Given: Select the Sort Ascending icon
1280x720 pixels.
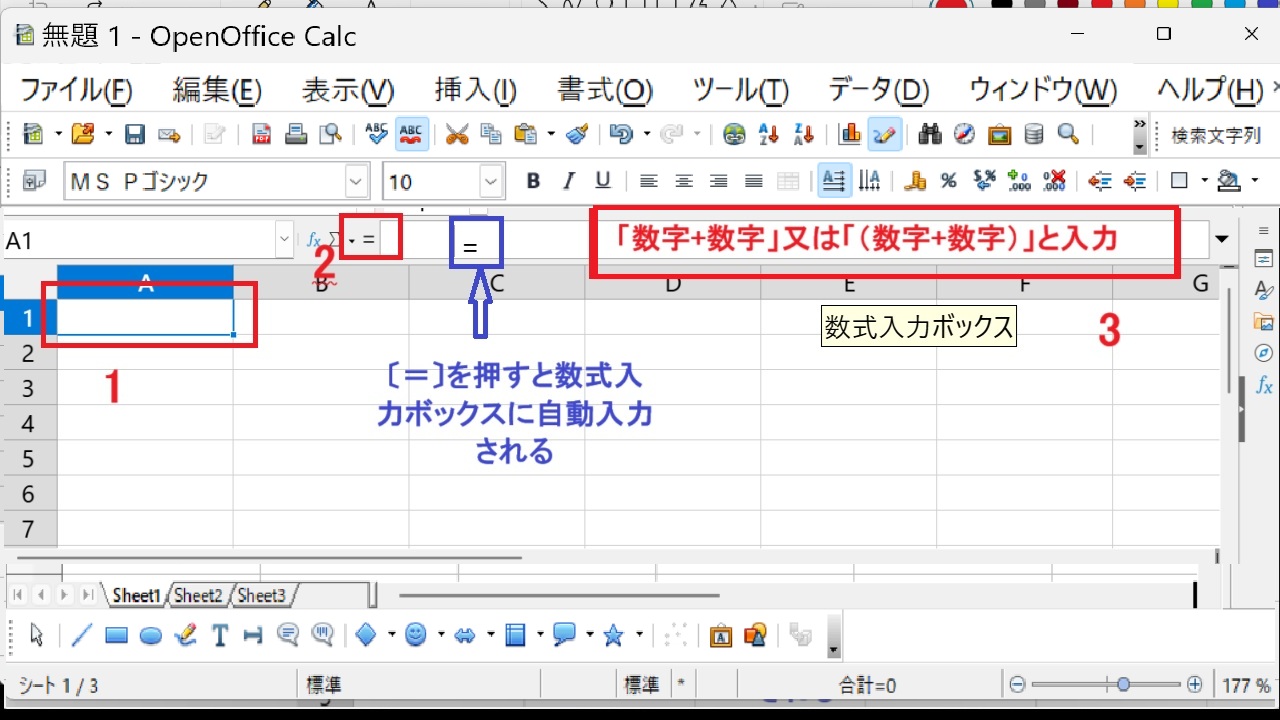Looking at the screenshot, I should point(769,133).
